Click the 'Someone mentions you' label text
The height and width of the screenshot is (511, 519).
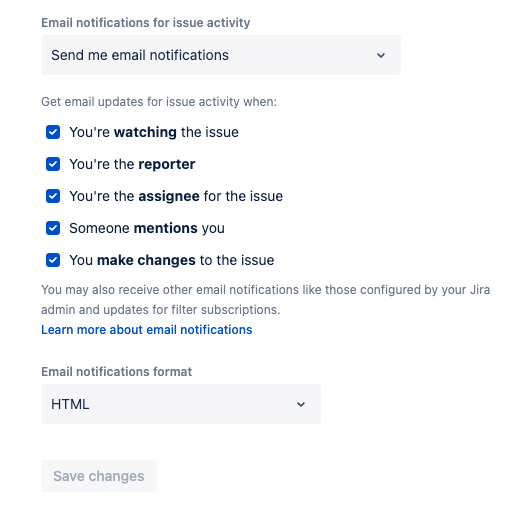[147, 228]
